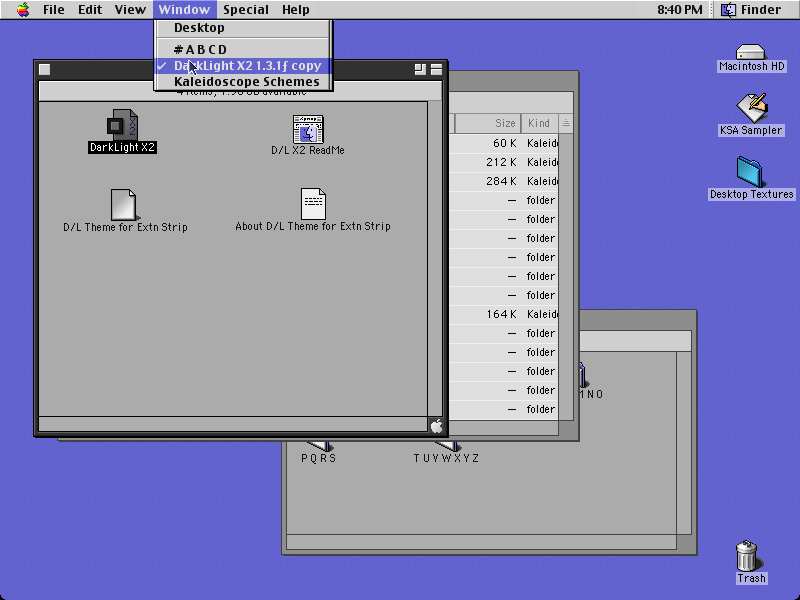The height and width of the screenshot is (600, 800).
Task: Click the collapse box of the front window
Action: pyautogui.click(x=436, y=69)
